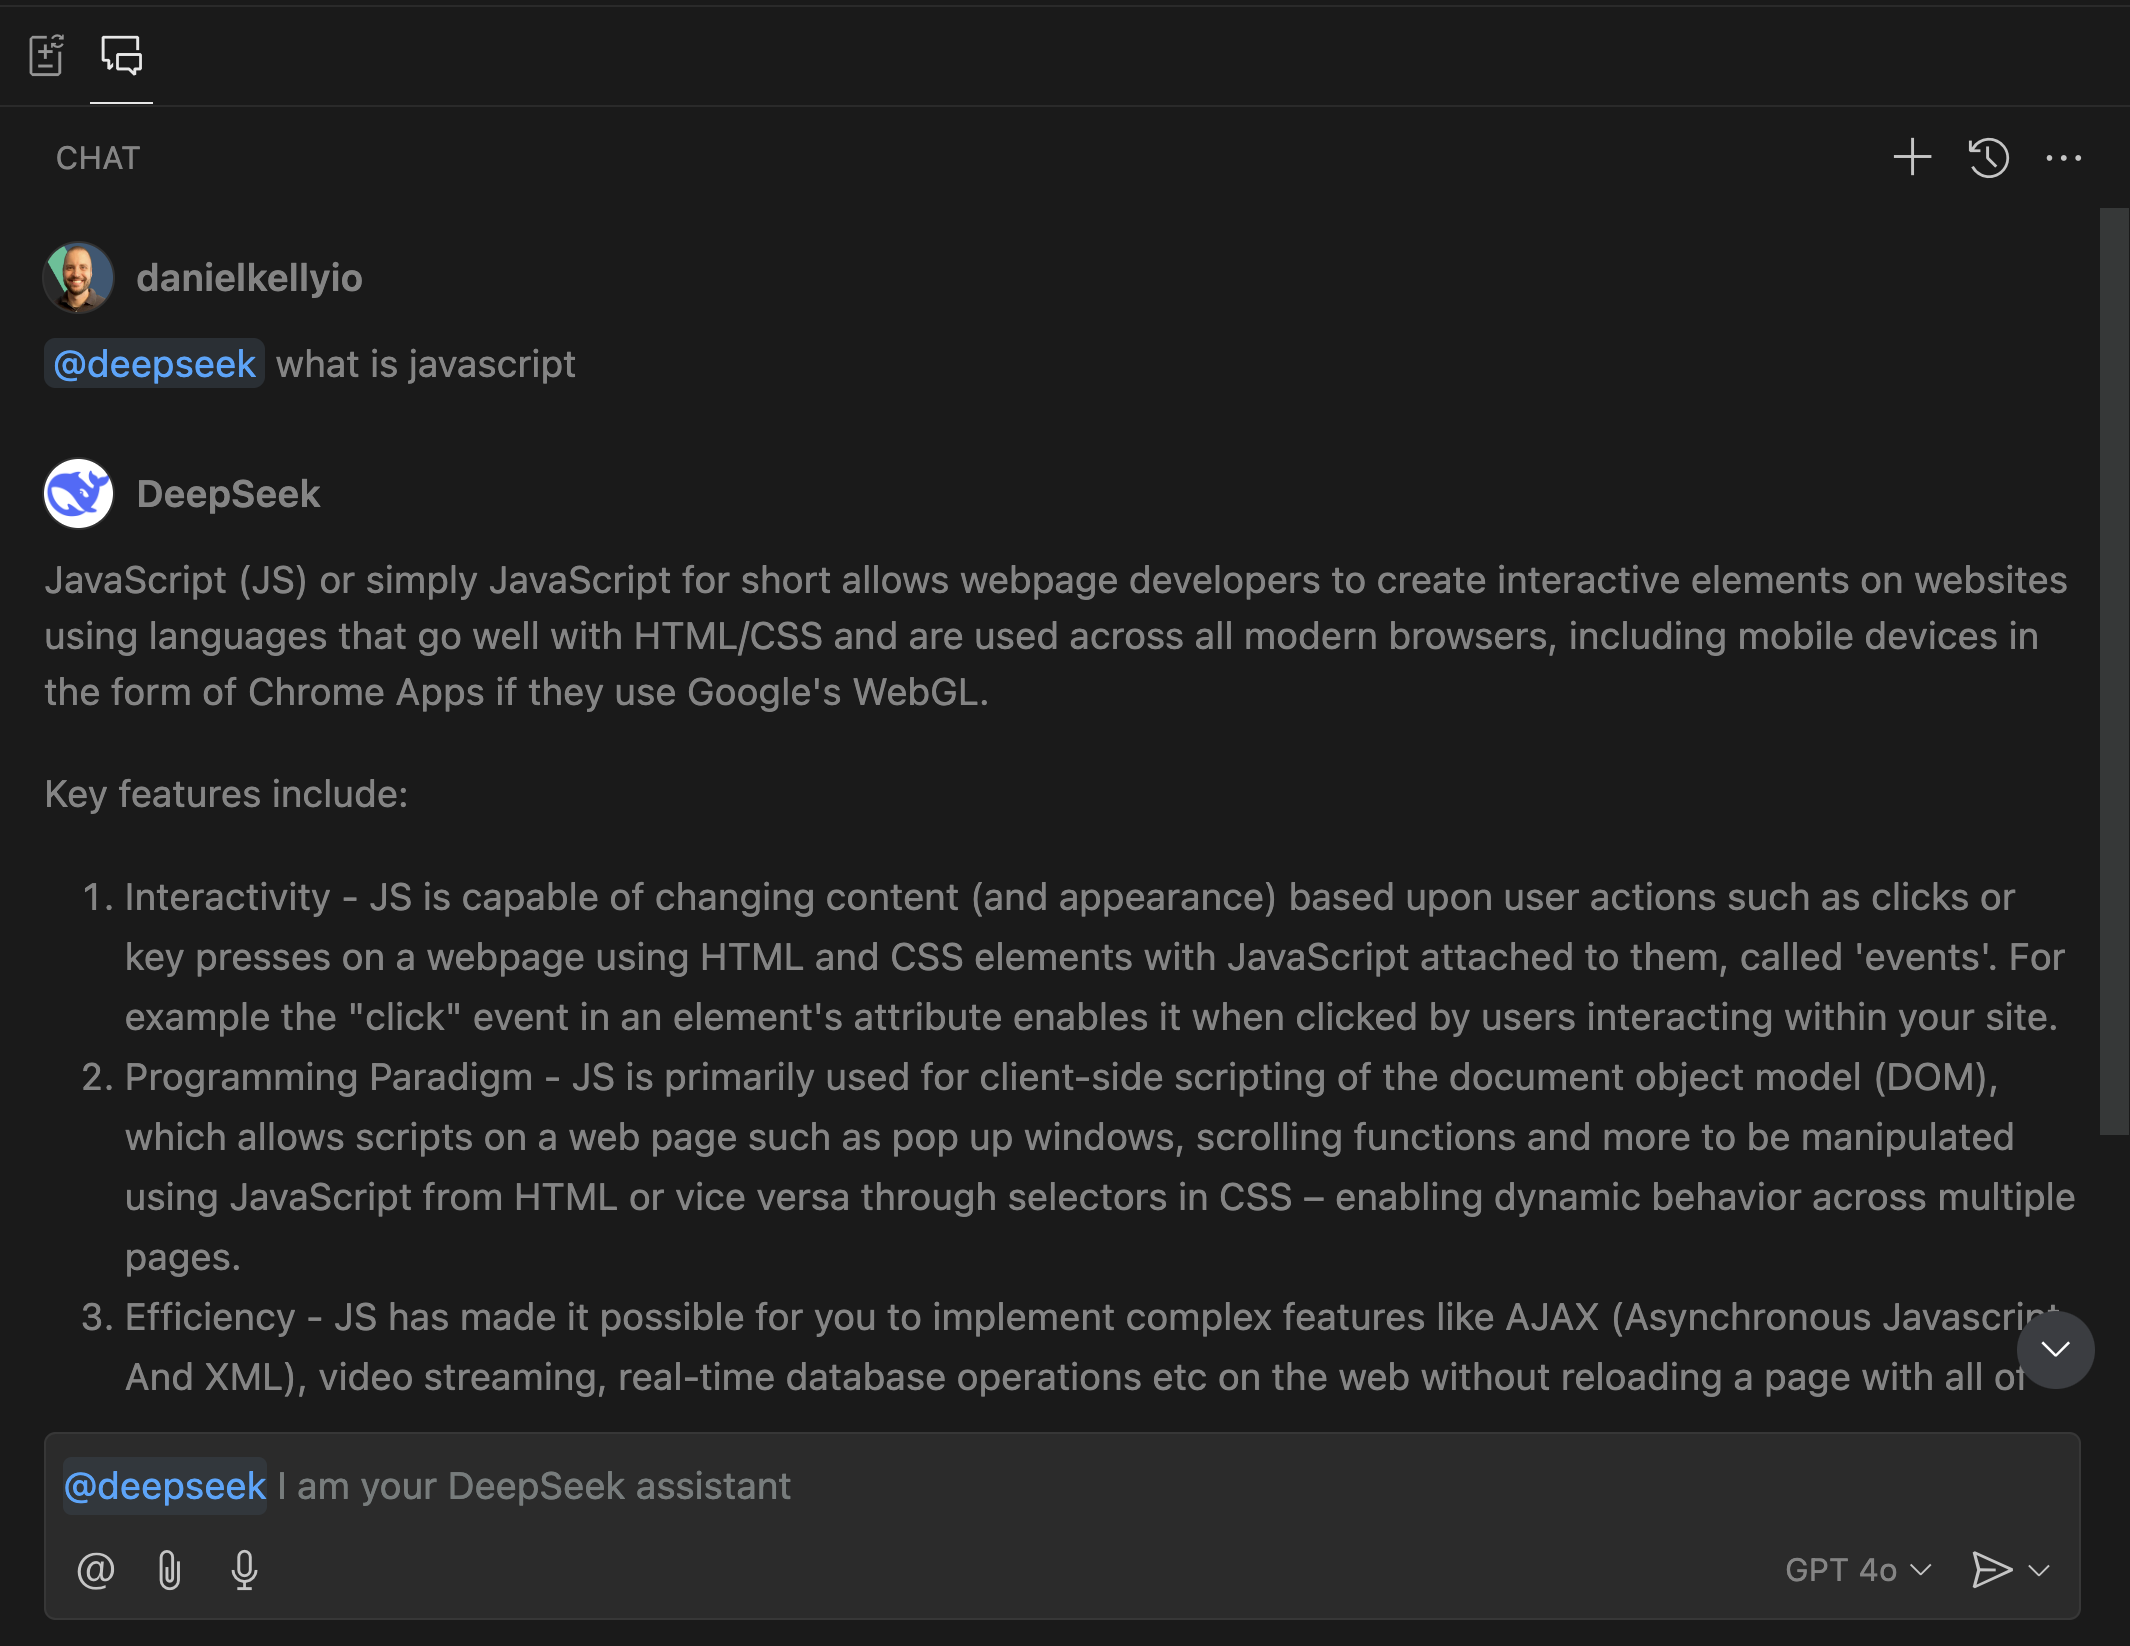Click the @deepseek tag in input box

coord(165,1486)
